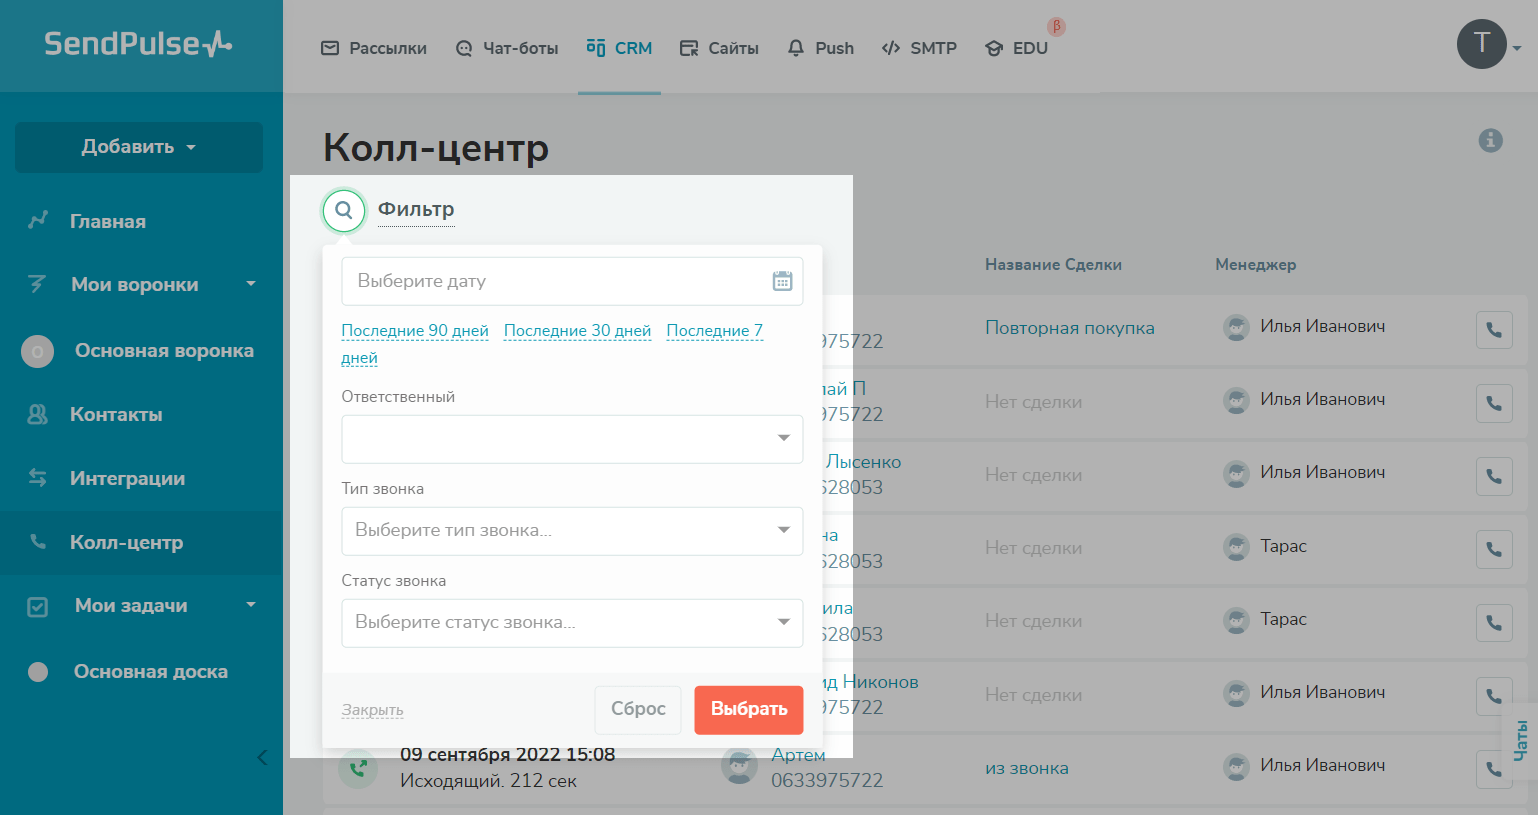The width and height of the screenshot is (1538, 815).
Task: Click the info icon near page title
Action: [x=1490, y=140]
